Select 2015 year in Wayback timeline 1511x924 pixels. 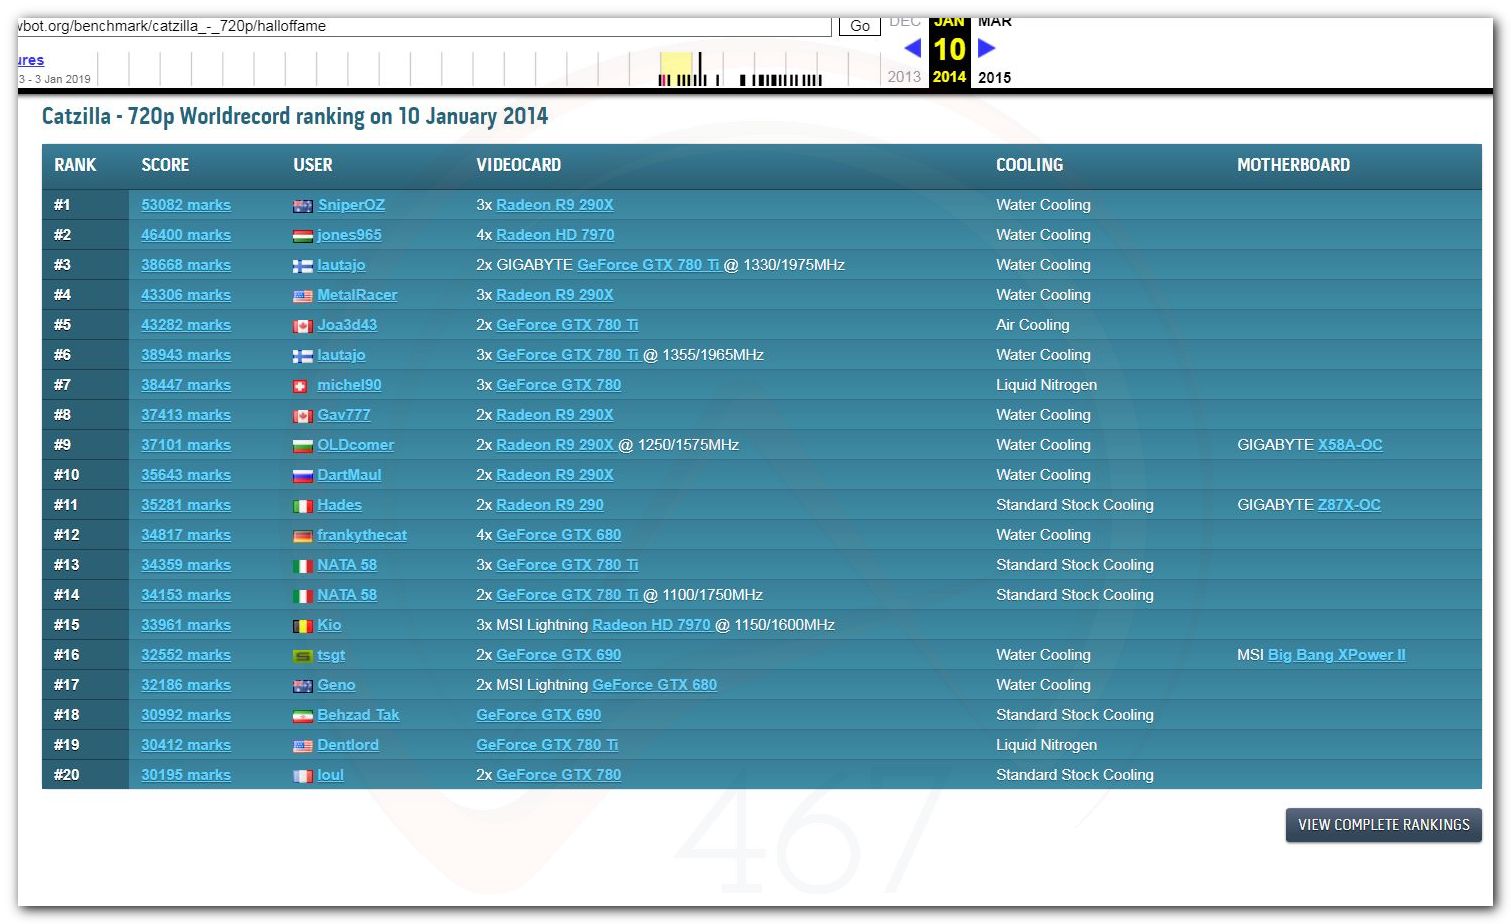[994, 77]
